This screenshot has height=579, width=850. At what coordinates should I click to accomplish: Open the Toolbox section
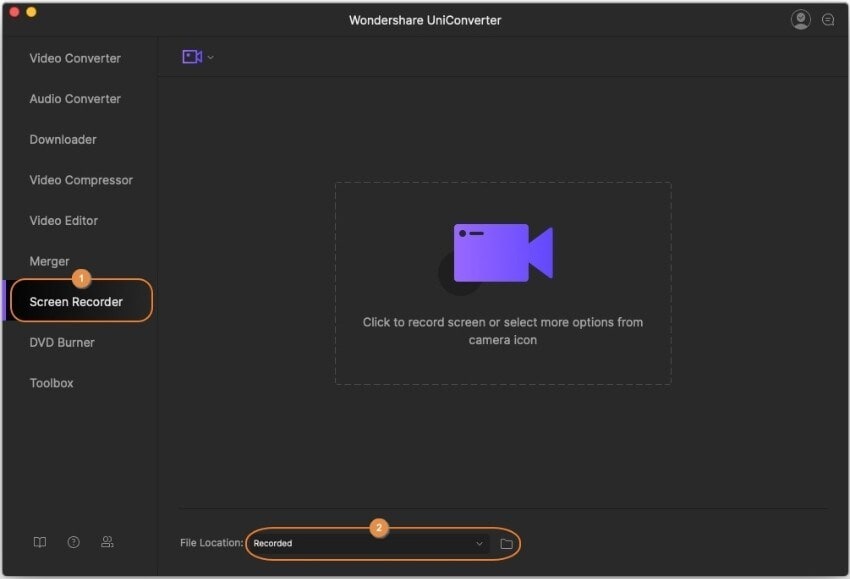click(x=51, y=383)
